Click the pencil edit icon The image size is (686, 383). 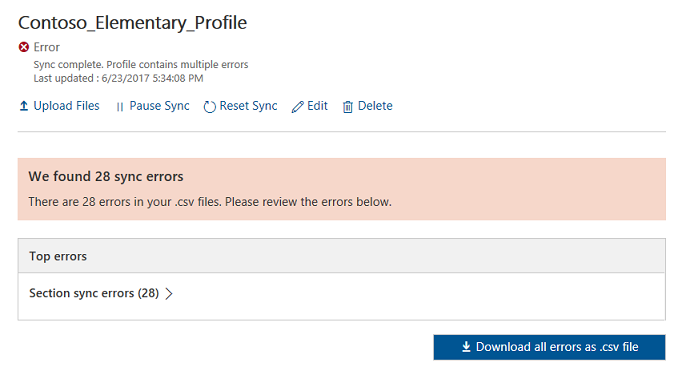[298, 107]
